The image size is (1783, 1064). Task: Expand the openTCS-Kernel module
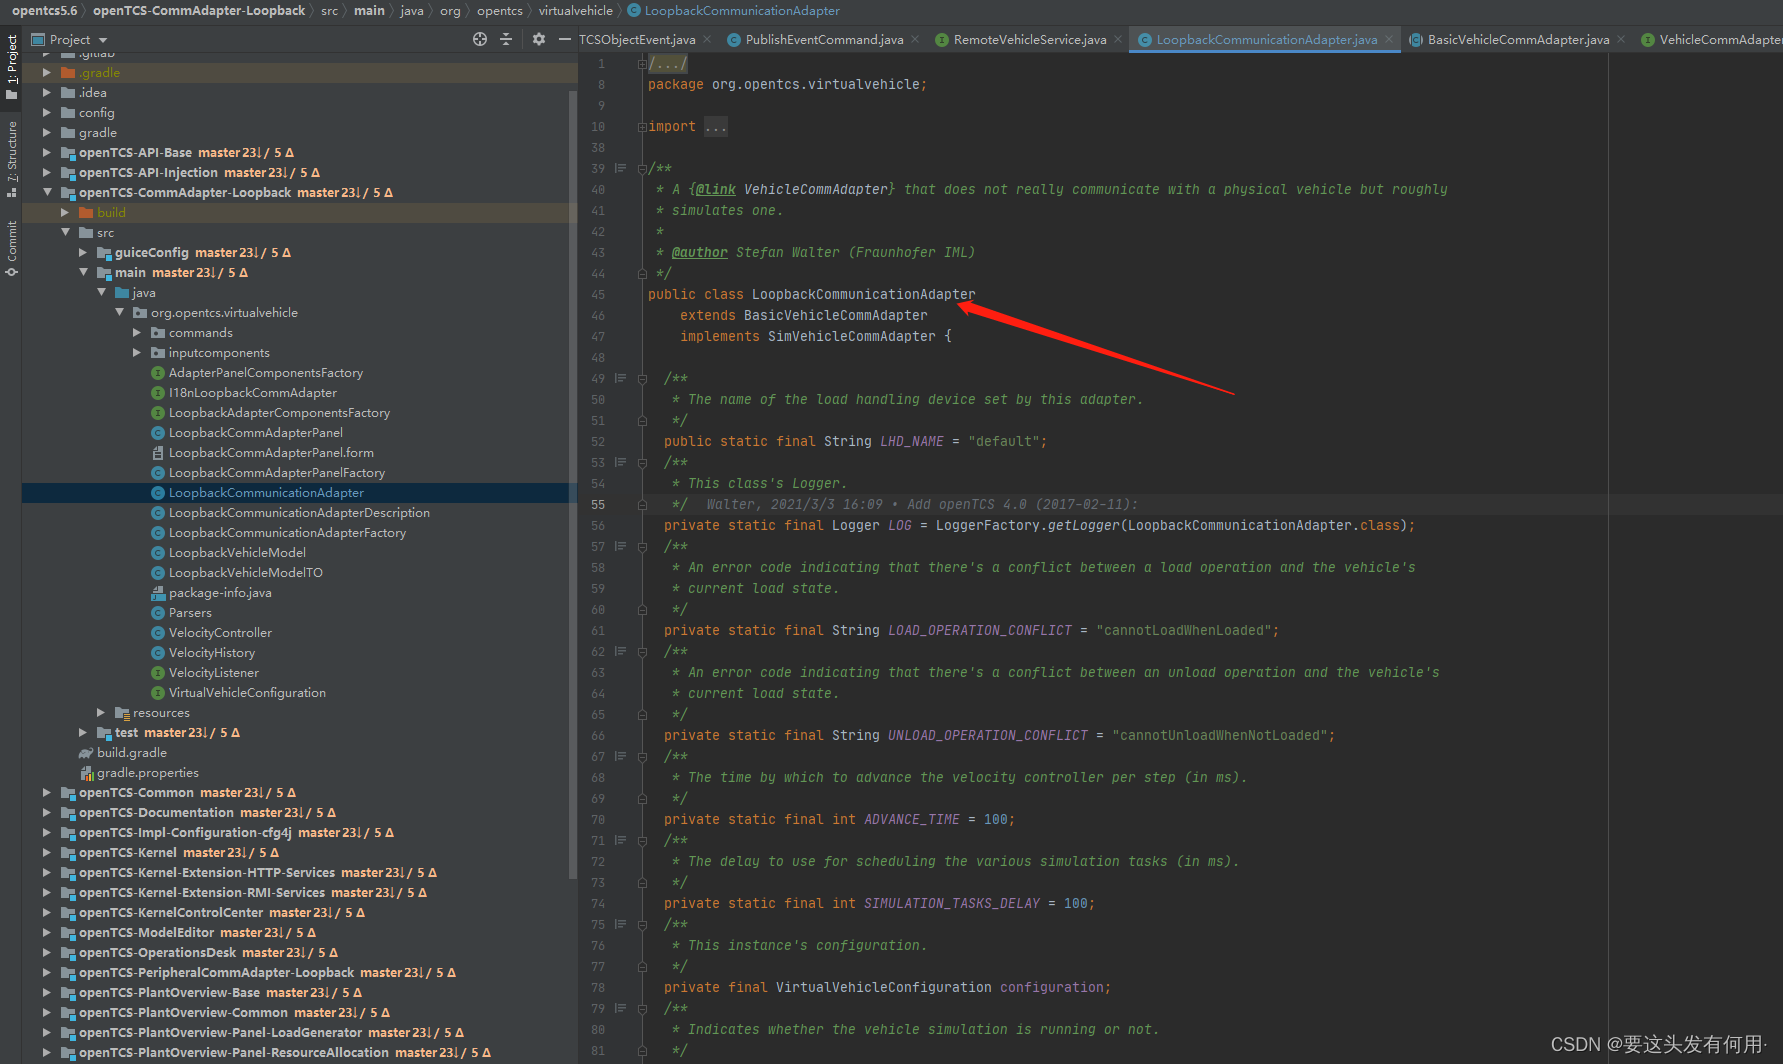46,852
